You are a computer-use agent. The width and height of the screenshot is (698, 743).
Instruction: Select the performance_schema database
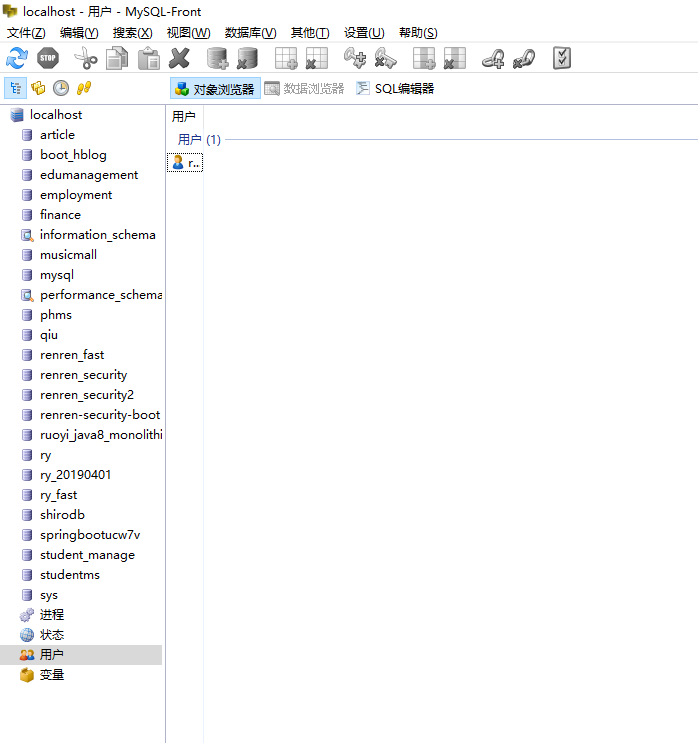coord(101,295)
